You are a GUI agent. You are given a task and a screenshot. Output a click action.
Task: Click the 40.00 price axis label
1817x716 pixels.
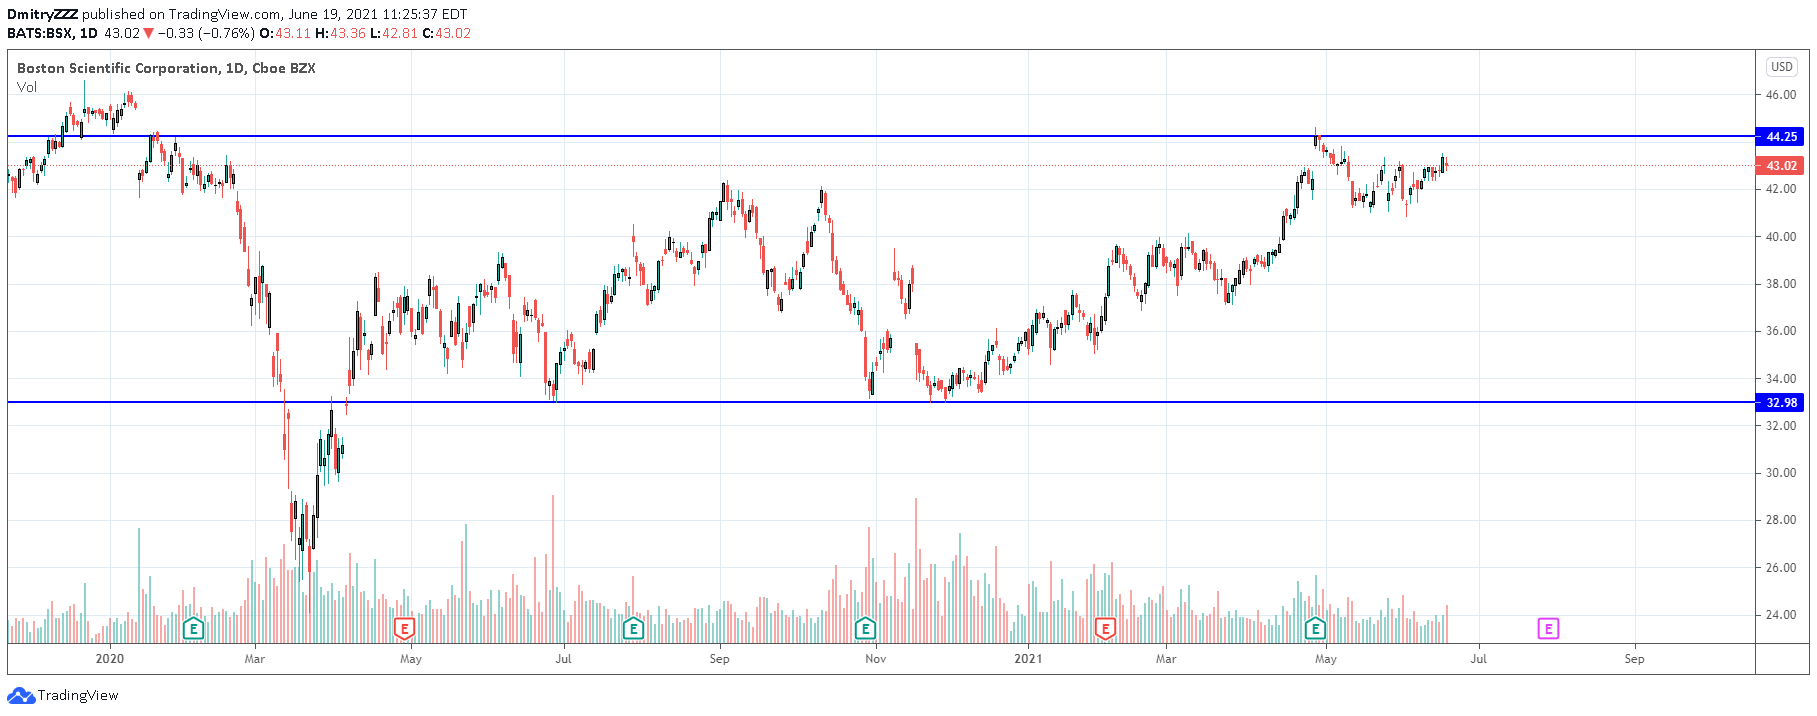(x=1781, y=237)
